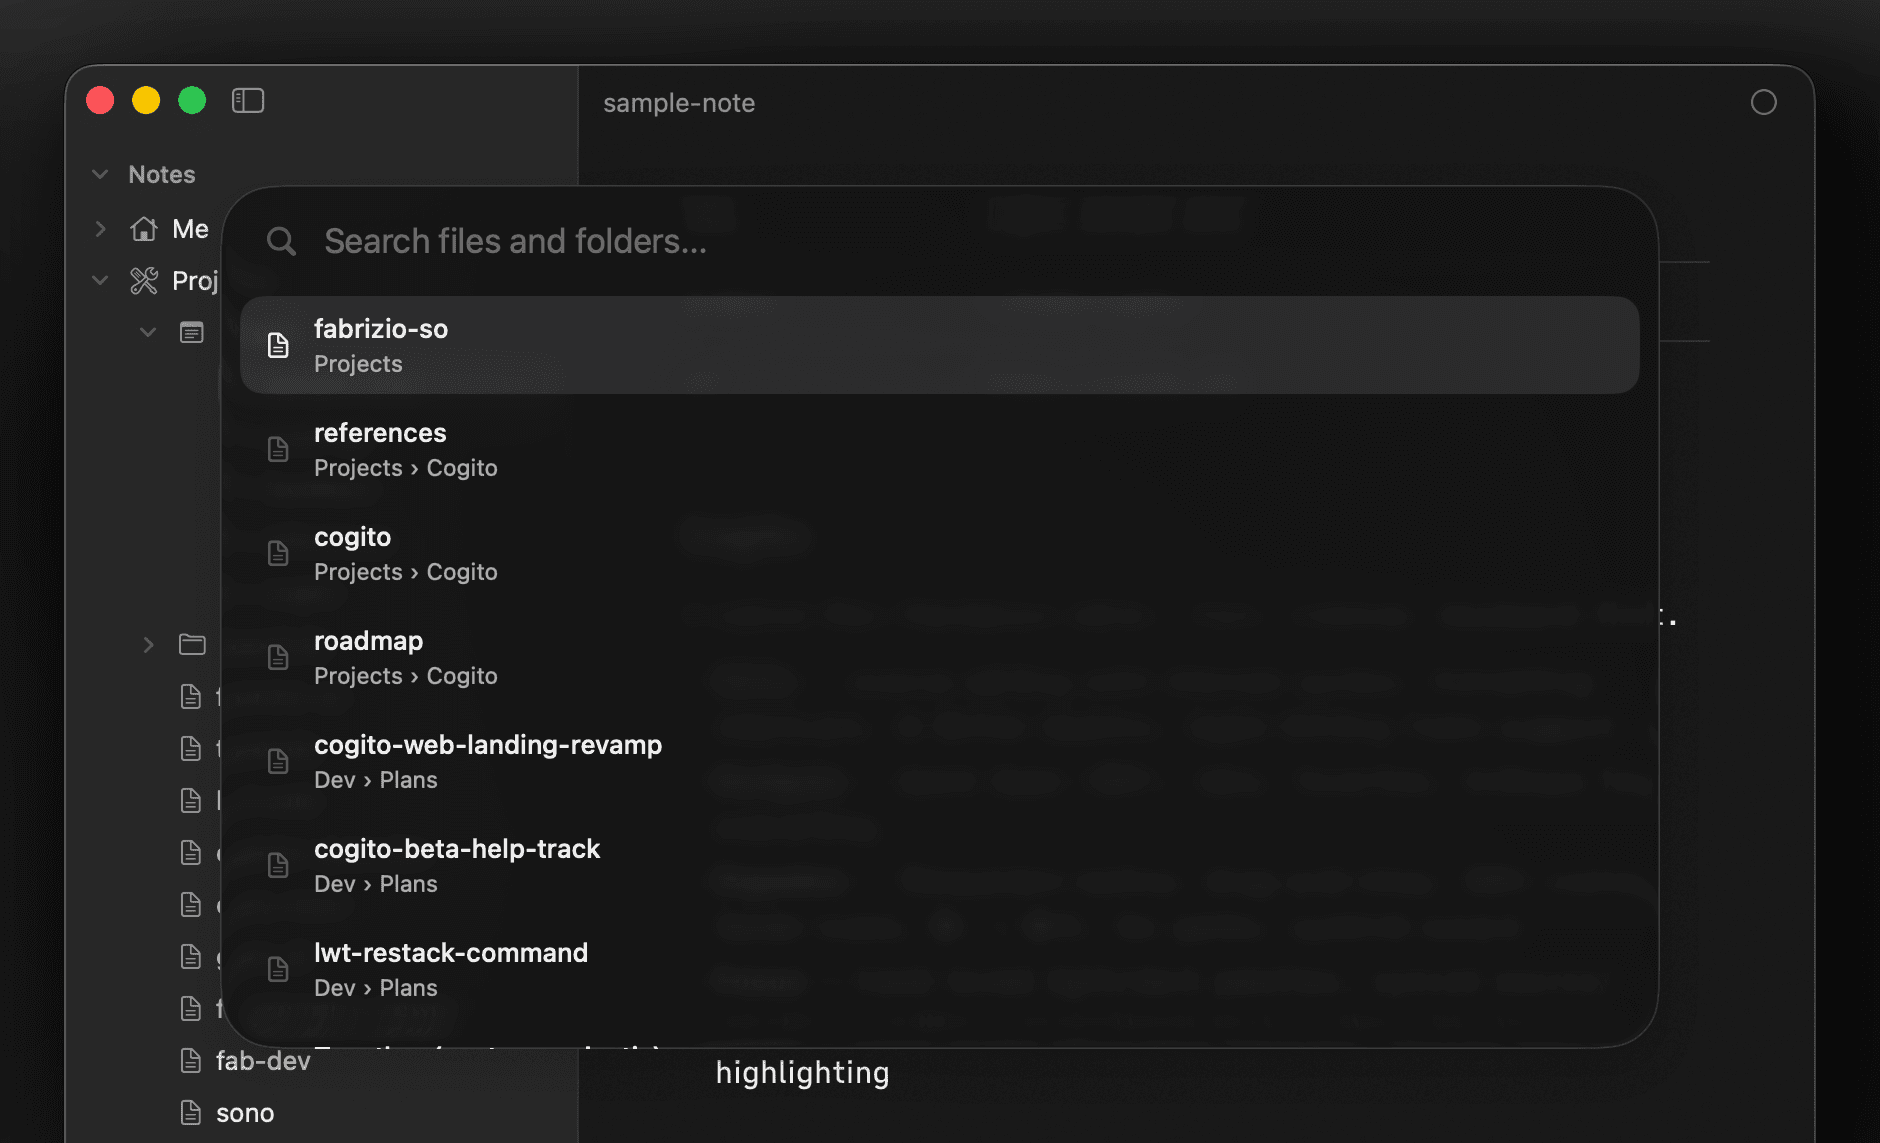Screen dimensions: 1880x1143
Task: Open the cogito-beta-help-track result
Action: [x=940, y=865]
